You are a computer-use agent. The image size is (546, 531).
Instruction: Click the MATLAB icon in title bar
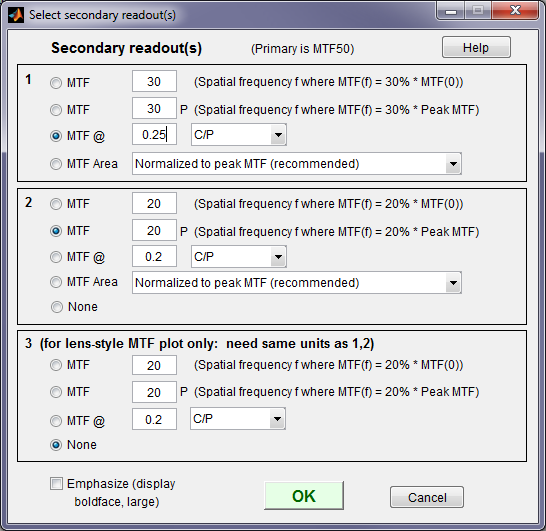click(x=16, y=15)
